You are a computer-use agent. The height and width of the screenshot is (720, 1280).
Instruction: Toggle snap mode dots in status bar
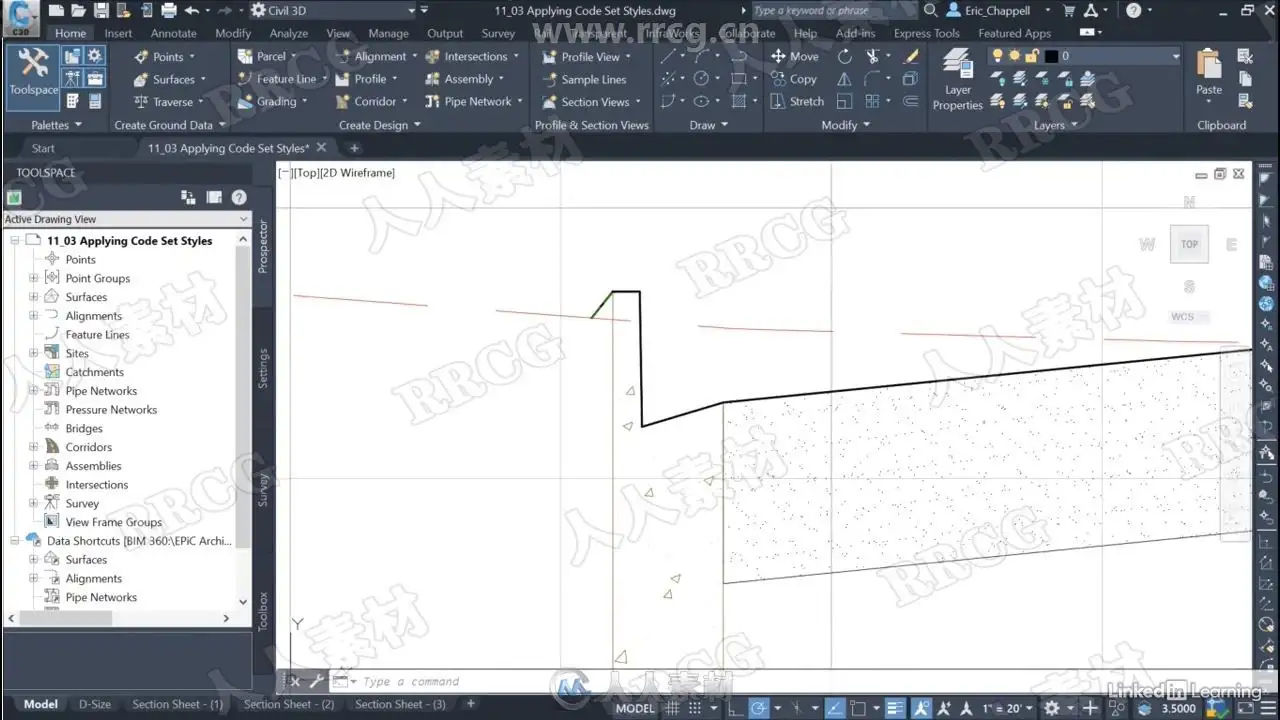(695, 708)
